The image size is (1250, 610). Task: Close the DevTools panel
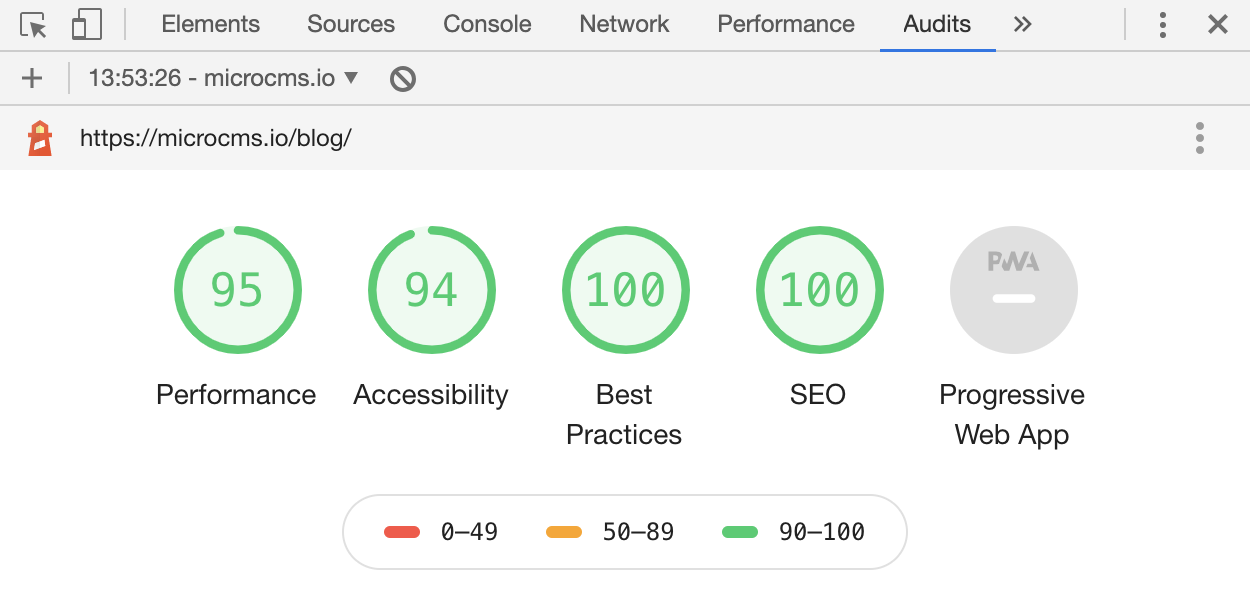[1217, 25]
